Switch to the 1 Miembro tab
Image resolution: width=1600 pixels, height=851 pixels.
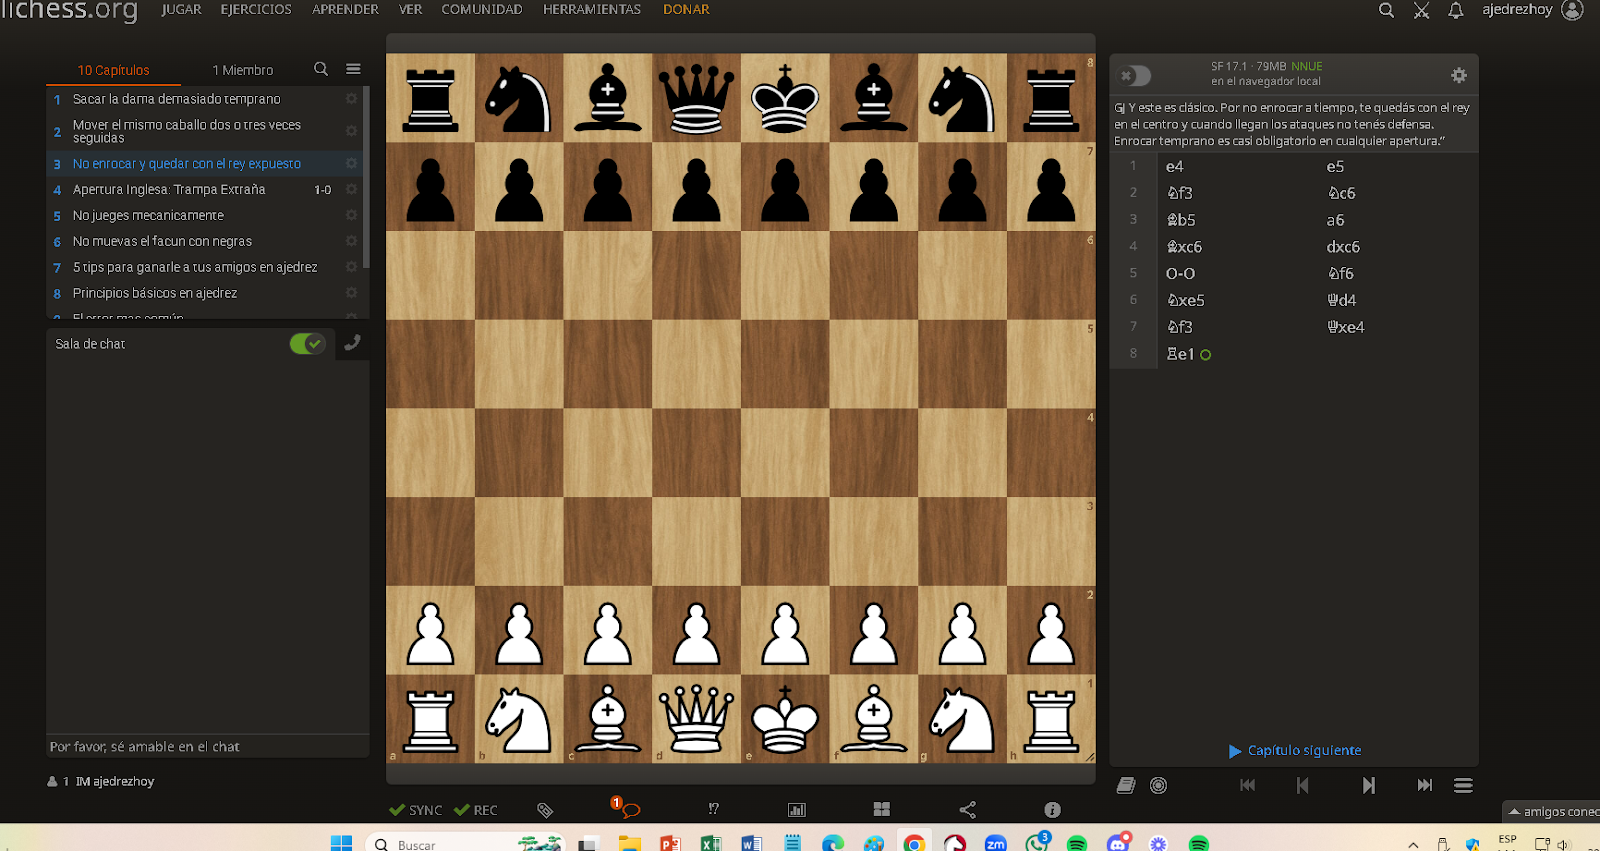tap(243, 70)
